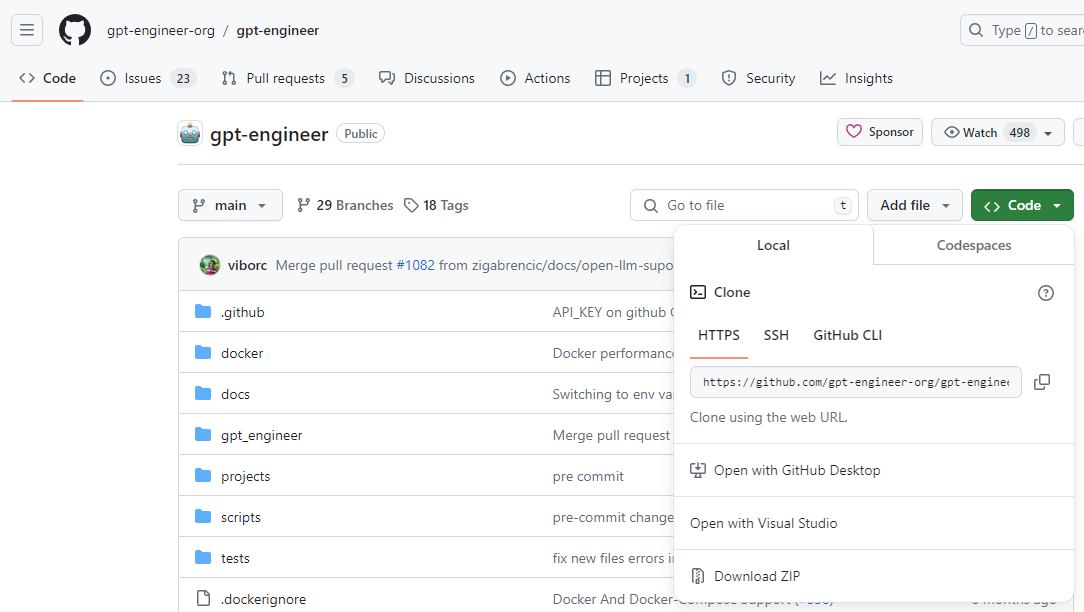
Task: Click the gpt-engineer robot avatar icon
Action: click(x=190, y=133)
